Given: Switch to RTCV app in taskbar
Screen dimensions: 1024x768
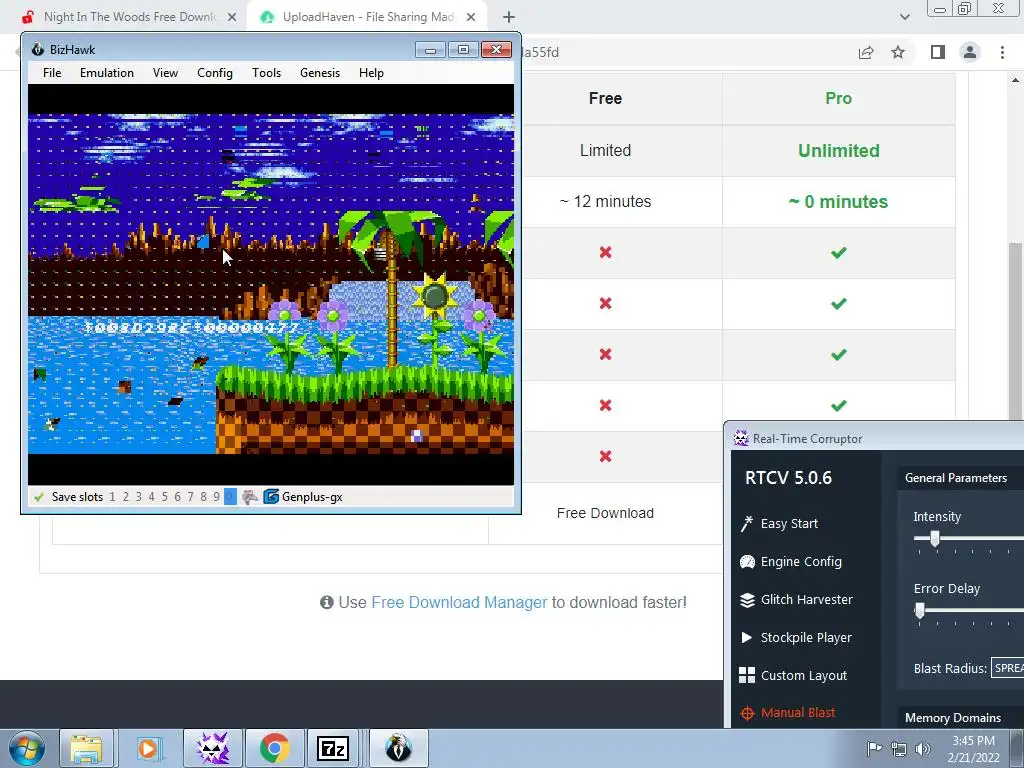Looking at the screenshot, I should pos(212,748).
